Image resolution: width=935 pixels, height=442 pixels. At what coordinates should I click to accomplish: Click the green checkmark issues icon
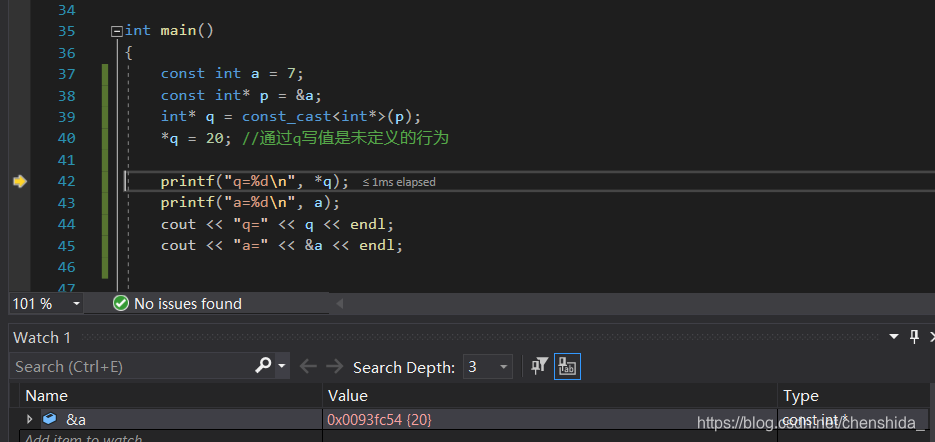(x=120, y=304)
